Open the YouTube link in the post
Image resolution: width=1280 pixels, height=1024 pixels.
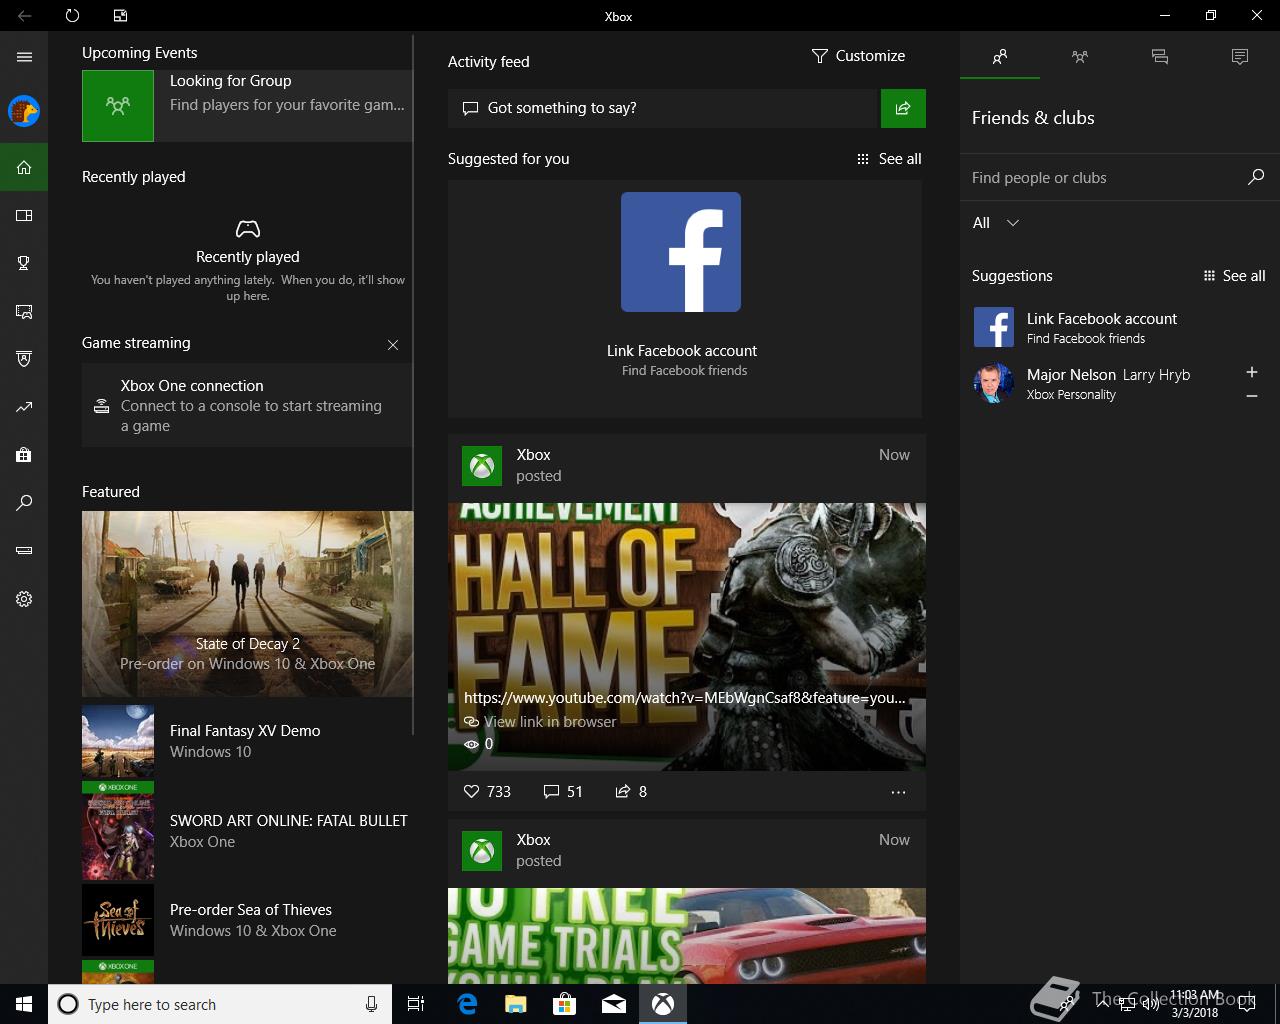click(685, 698)
